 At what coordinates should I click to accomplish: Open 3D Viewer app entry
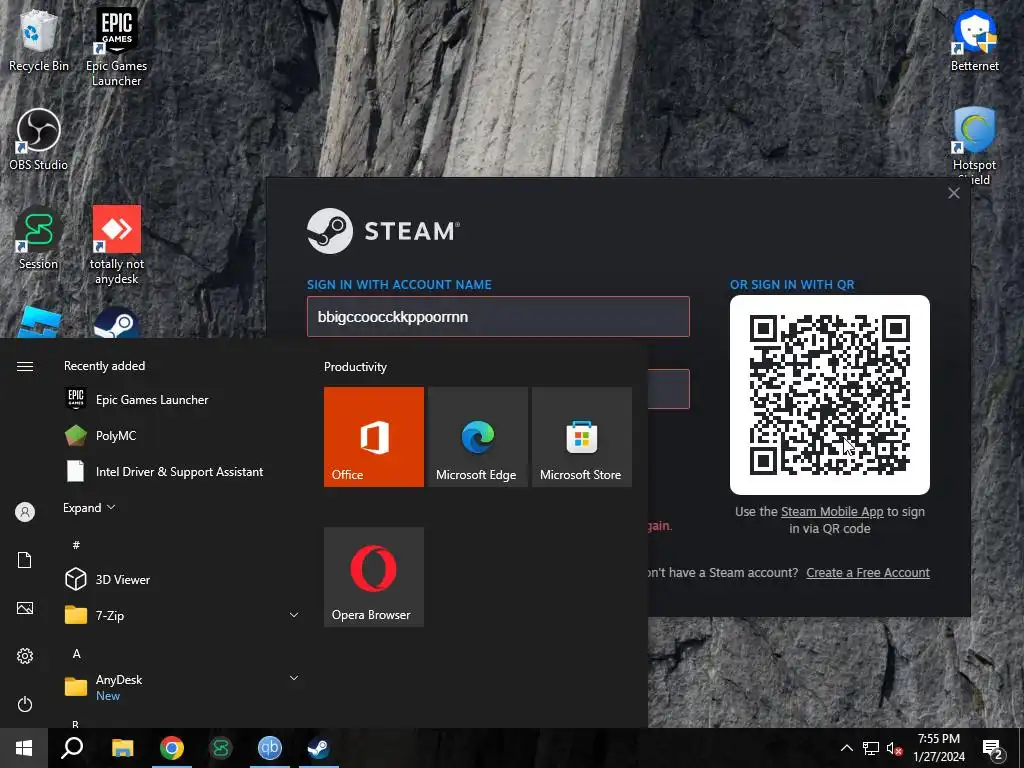182,579
